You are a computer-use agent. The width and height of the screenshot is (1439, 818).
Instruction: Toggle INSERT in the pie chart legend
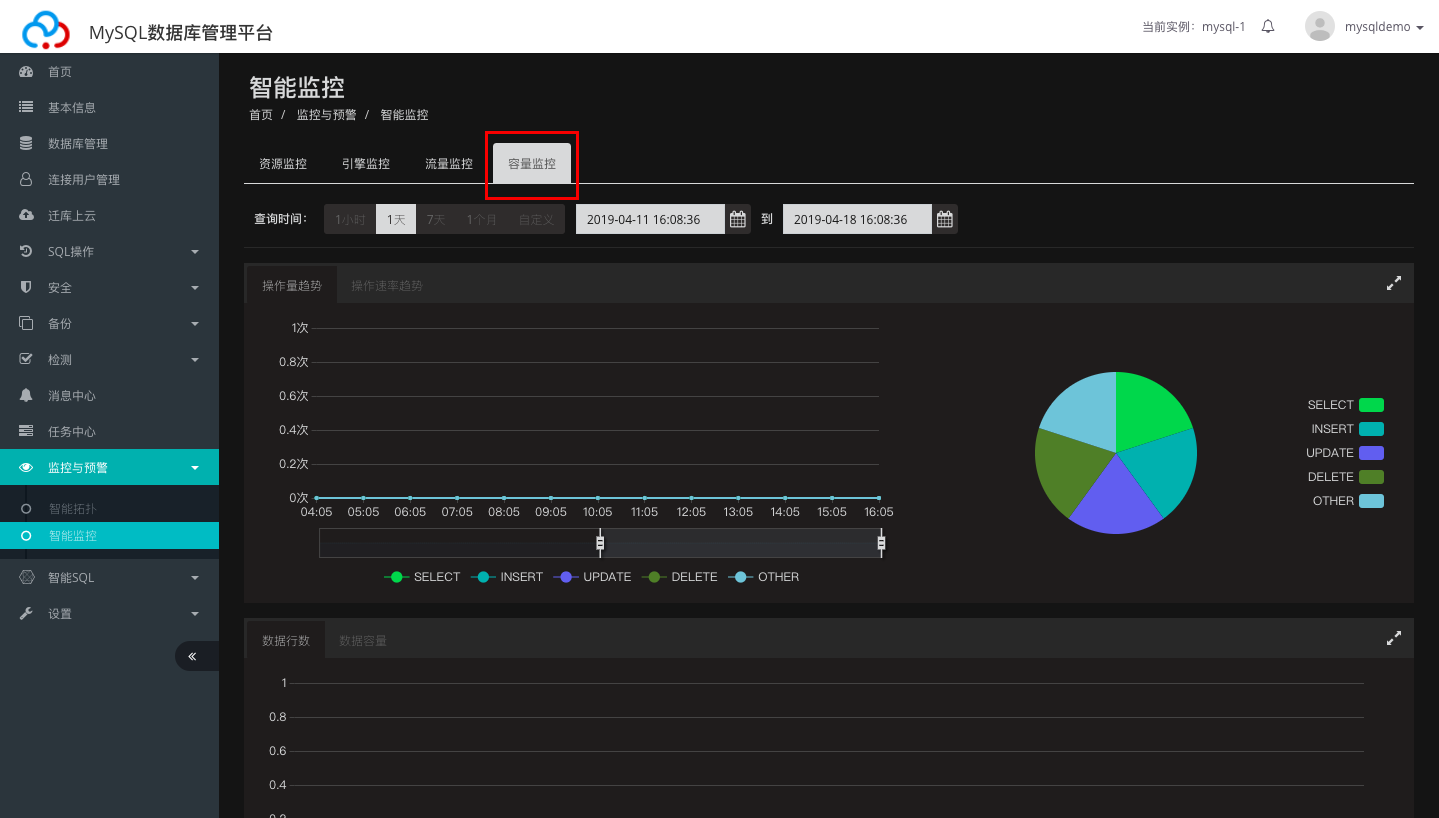[x=1347, y=429]
